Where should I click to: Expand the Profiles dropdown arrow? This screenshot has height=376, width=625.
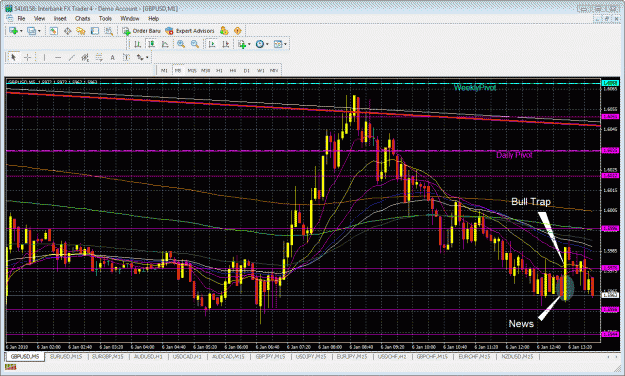pyautogui.click(x=39, y=31)
